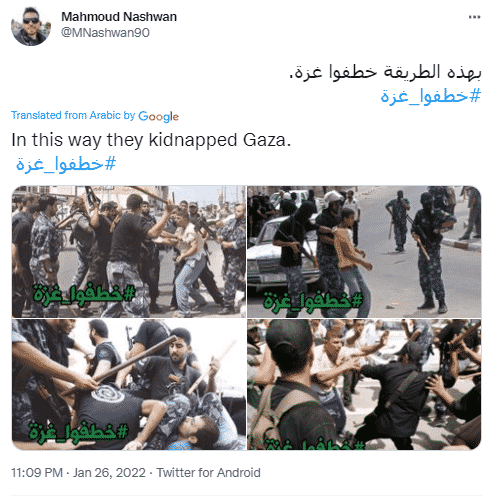The height and width of the screenshot is (497, 491).
Task: Click the 11:09 PM timestamp
Action: 37,473
